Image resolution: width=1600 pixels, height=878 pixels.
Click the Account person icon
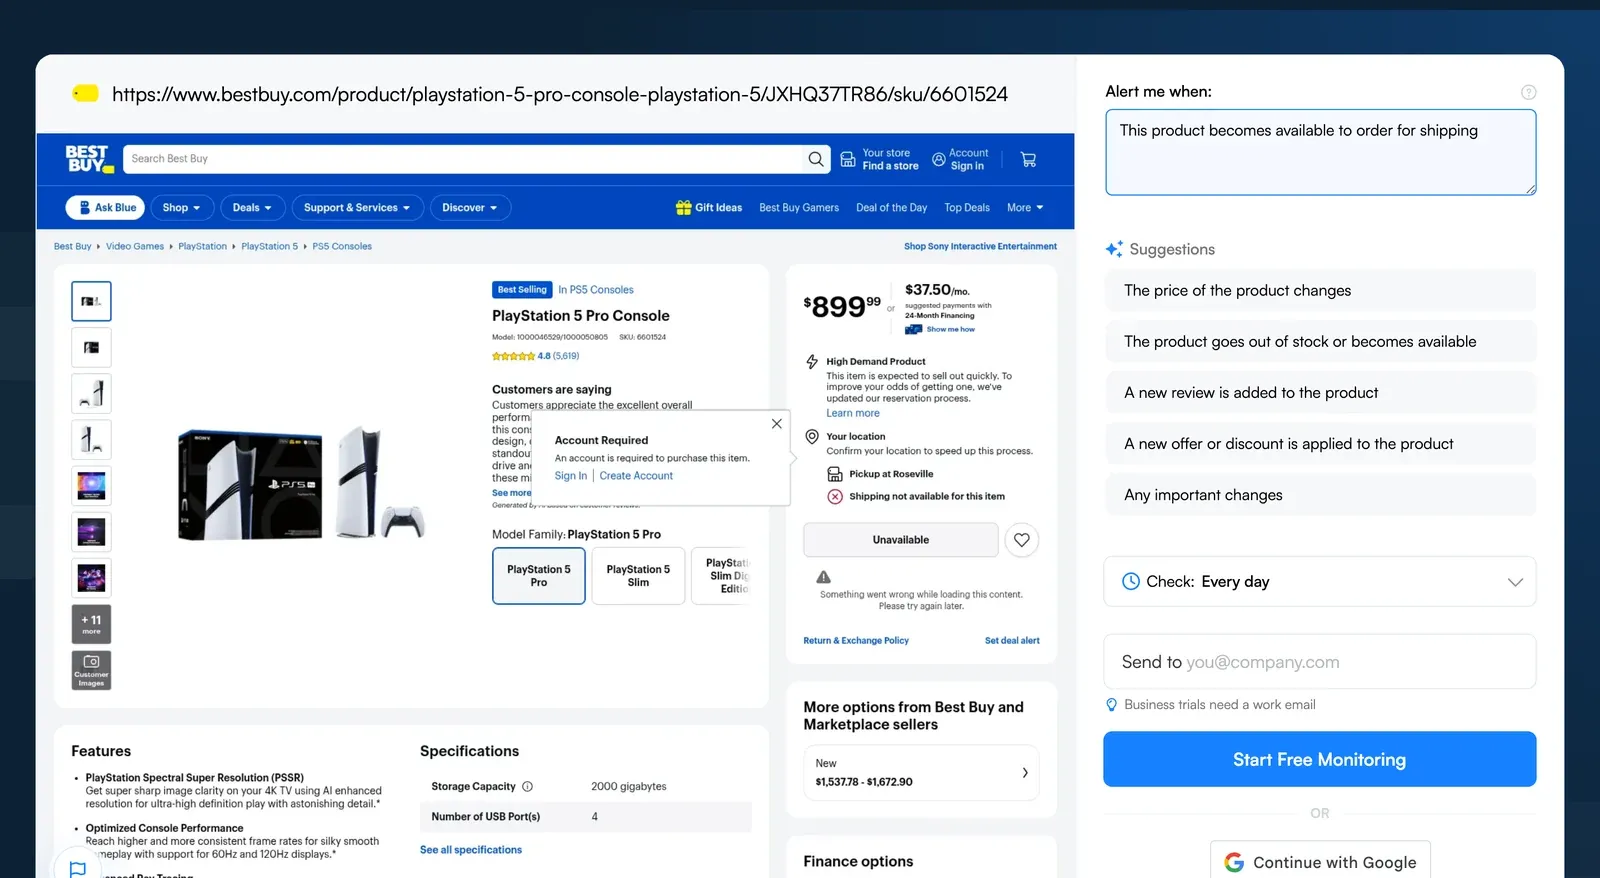[x=938, y=159]
